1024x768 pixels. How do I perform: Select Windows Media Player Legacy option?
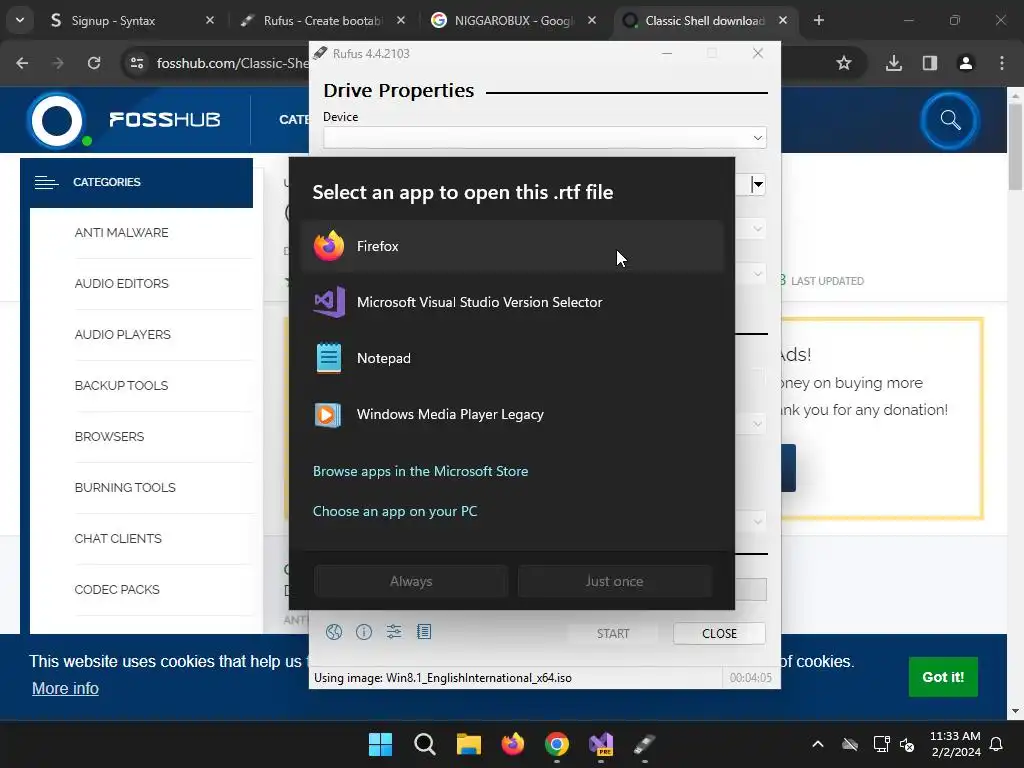513,415
